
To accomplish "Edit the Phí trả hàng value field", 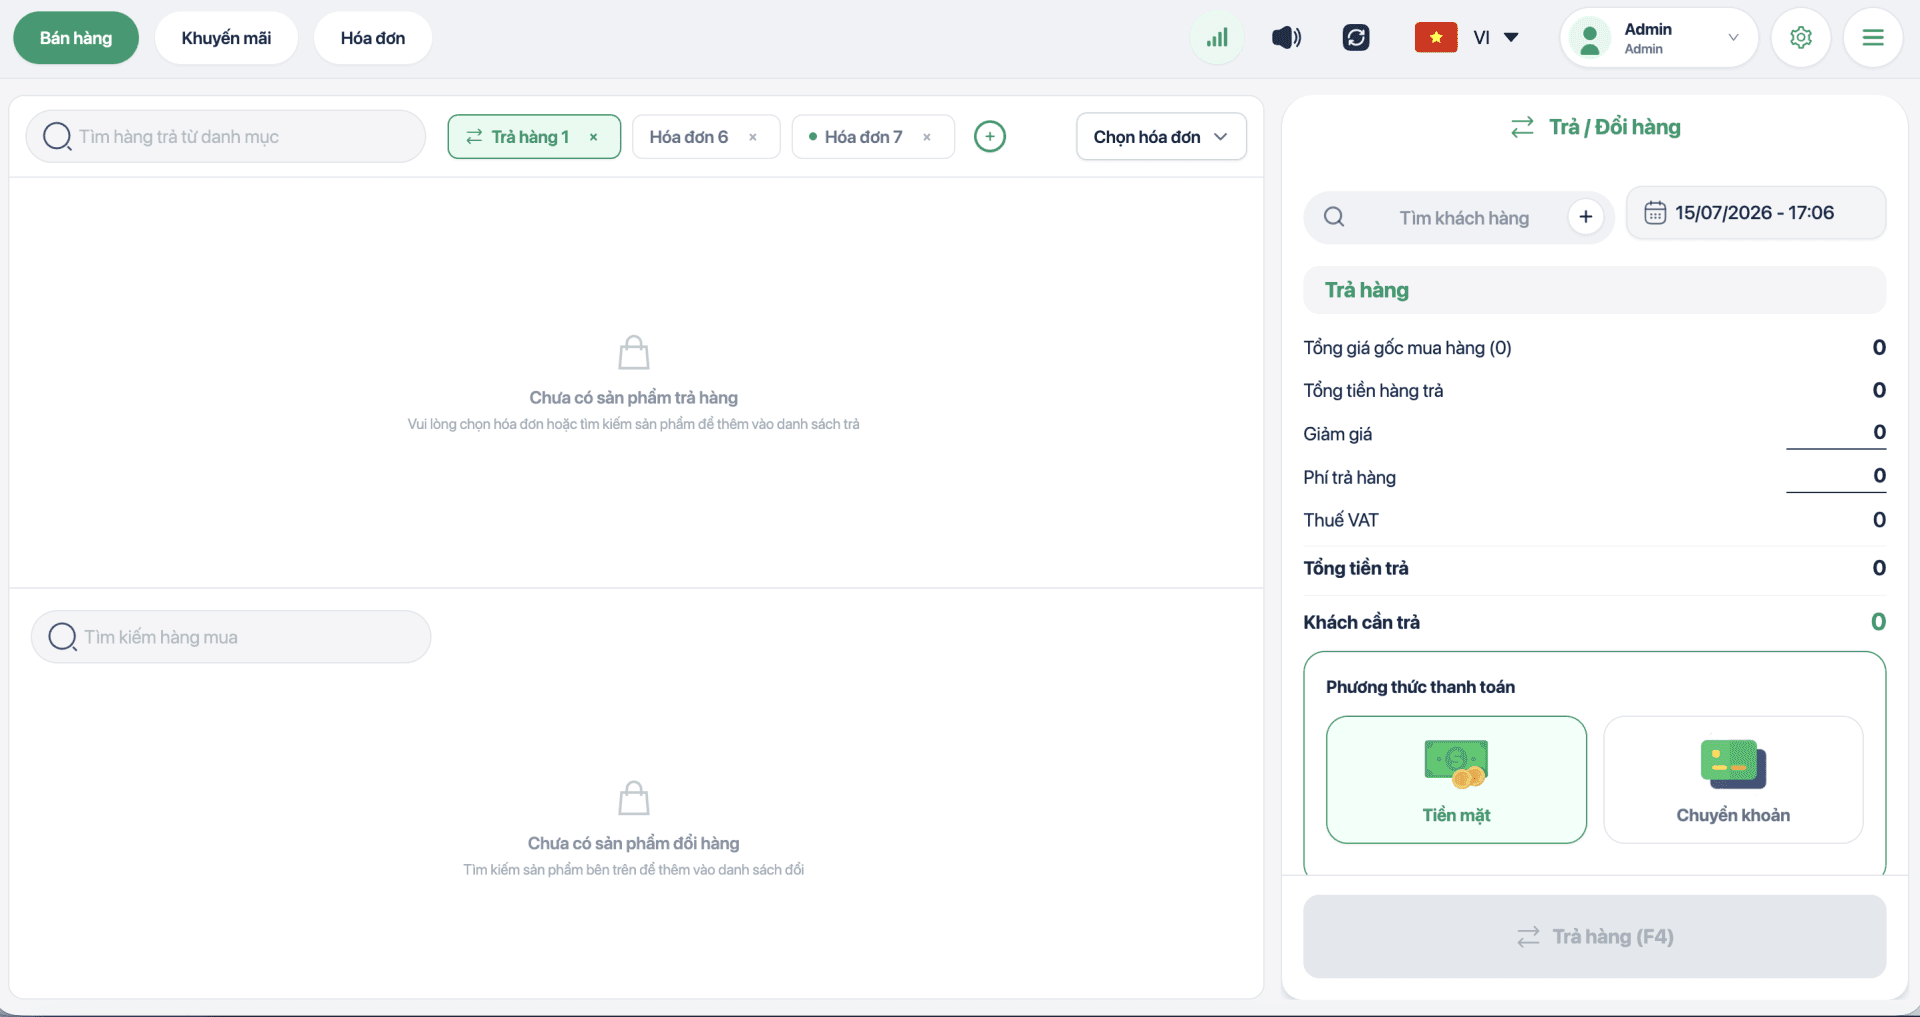I will (x=1836, y=477).
